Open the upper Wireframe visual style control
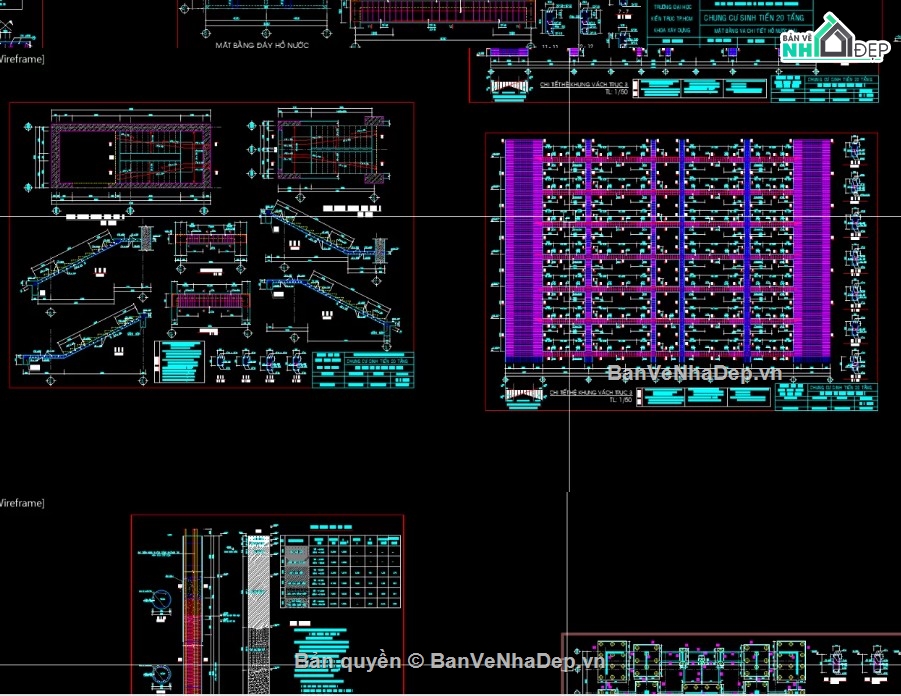The image size is (901, 696). coord(22,59)
